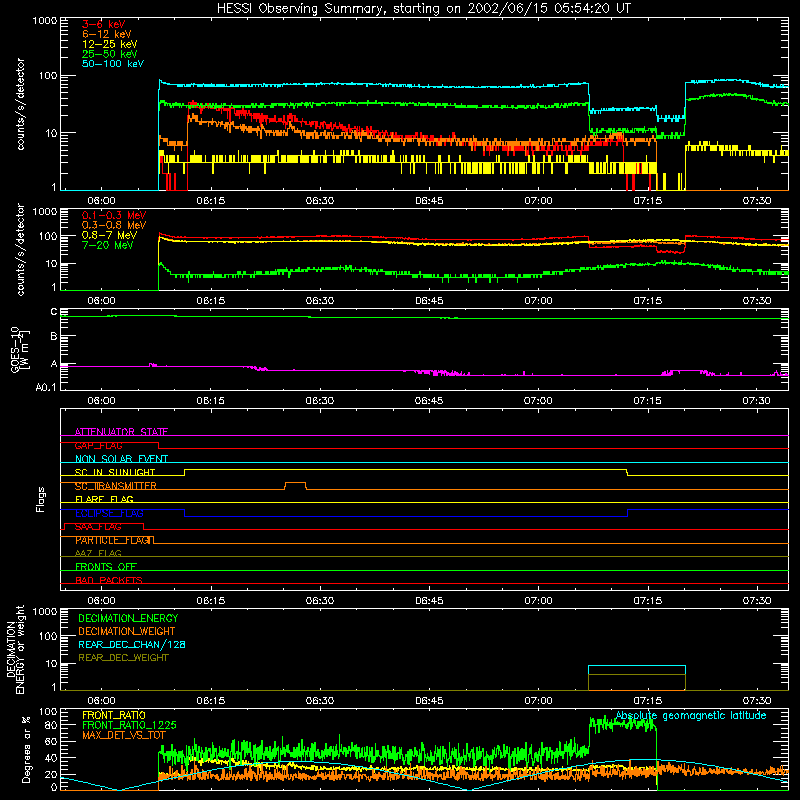Click the 25-50 keV legend entry
Image resolution: width=800 pixels, height=800 pixels.
[x=110, y=54]
